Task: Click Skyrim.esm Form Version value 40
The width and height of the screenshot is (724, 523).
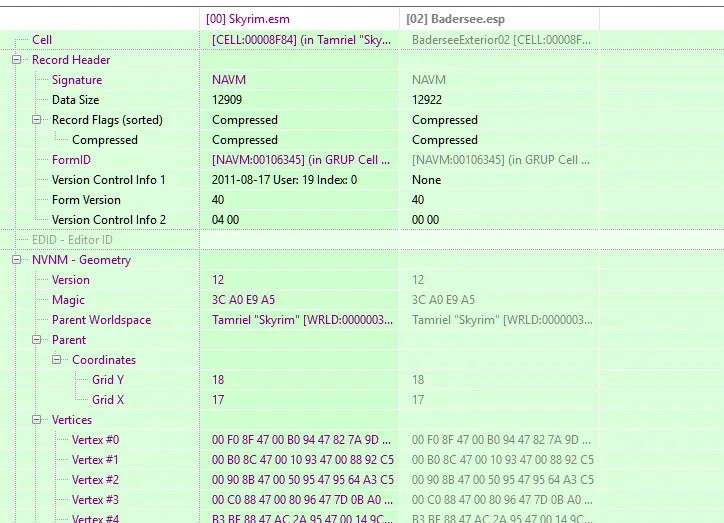Action: (x=218, y=200)
